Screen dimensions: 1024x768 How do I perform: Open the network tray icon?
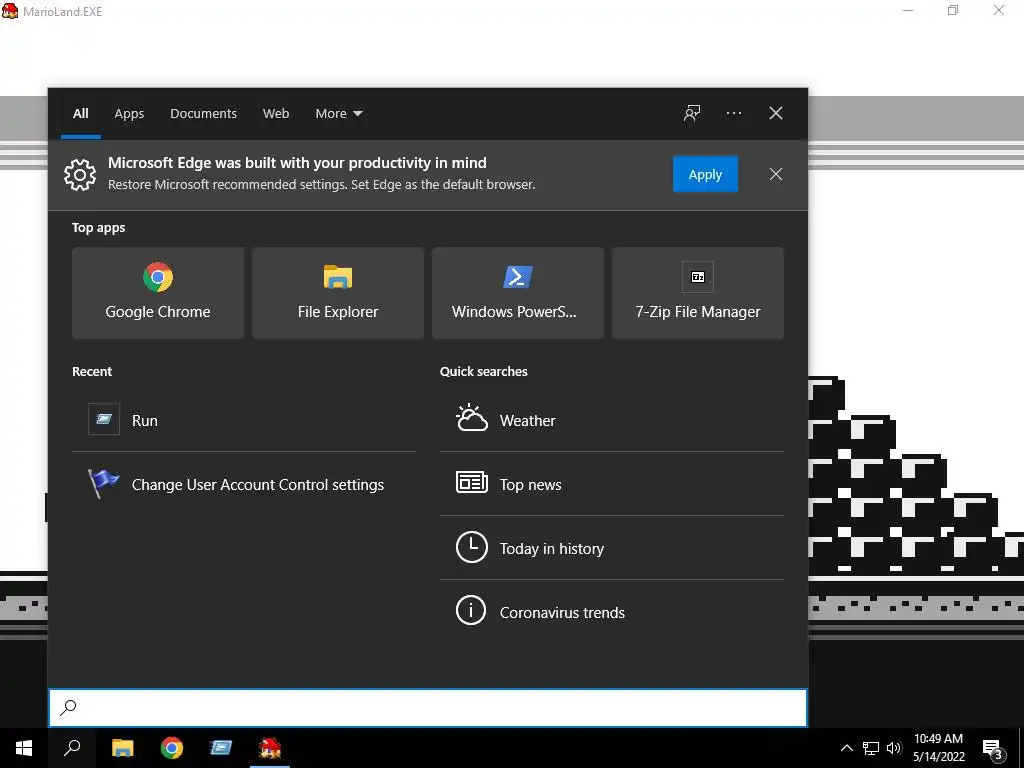tap(871, 748)
